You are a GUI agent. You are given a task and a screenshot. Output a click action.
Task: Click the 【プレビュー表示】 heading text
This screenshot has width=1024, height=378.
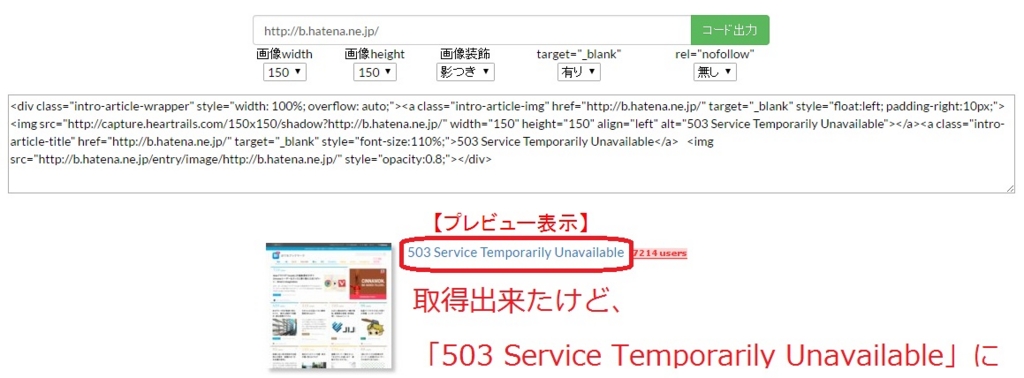pos(512,224)
